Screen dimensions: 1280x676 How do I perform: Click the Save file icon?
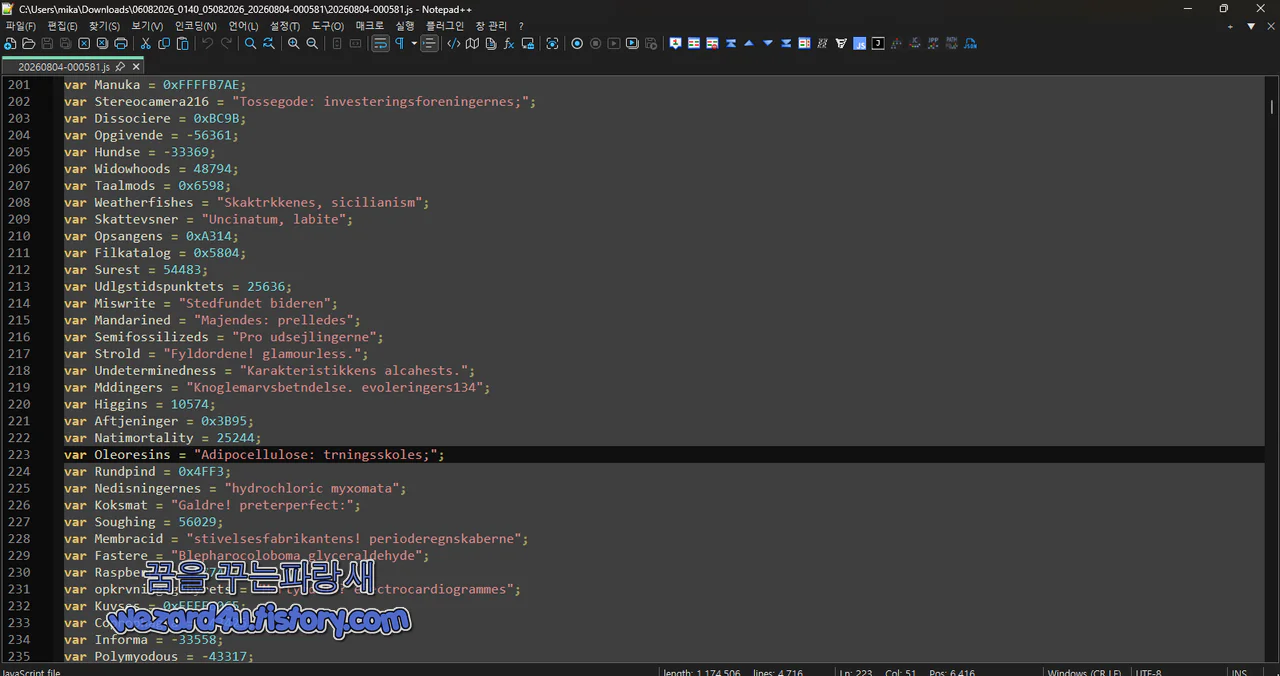pos(47,44)
